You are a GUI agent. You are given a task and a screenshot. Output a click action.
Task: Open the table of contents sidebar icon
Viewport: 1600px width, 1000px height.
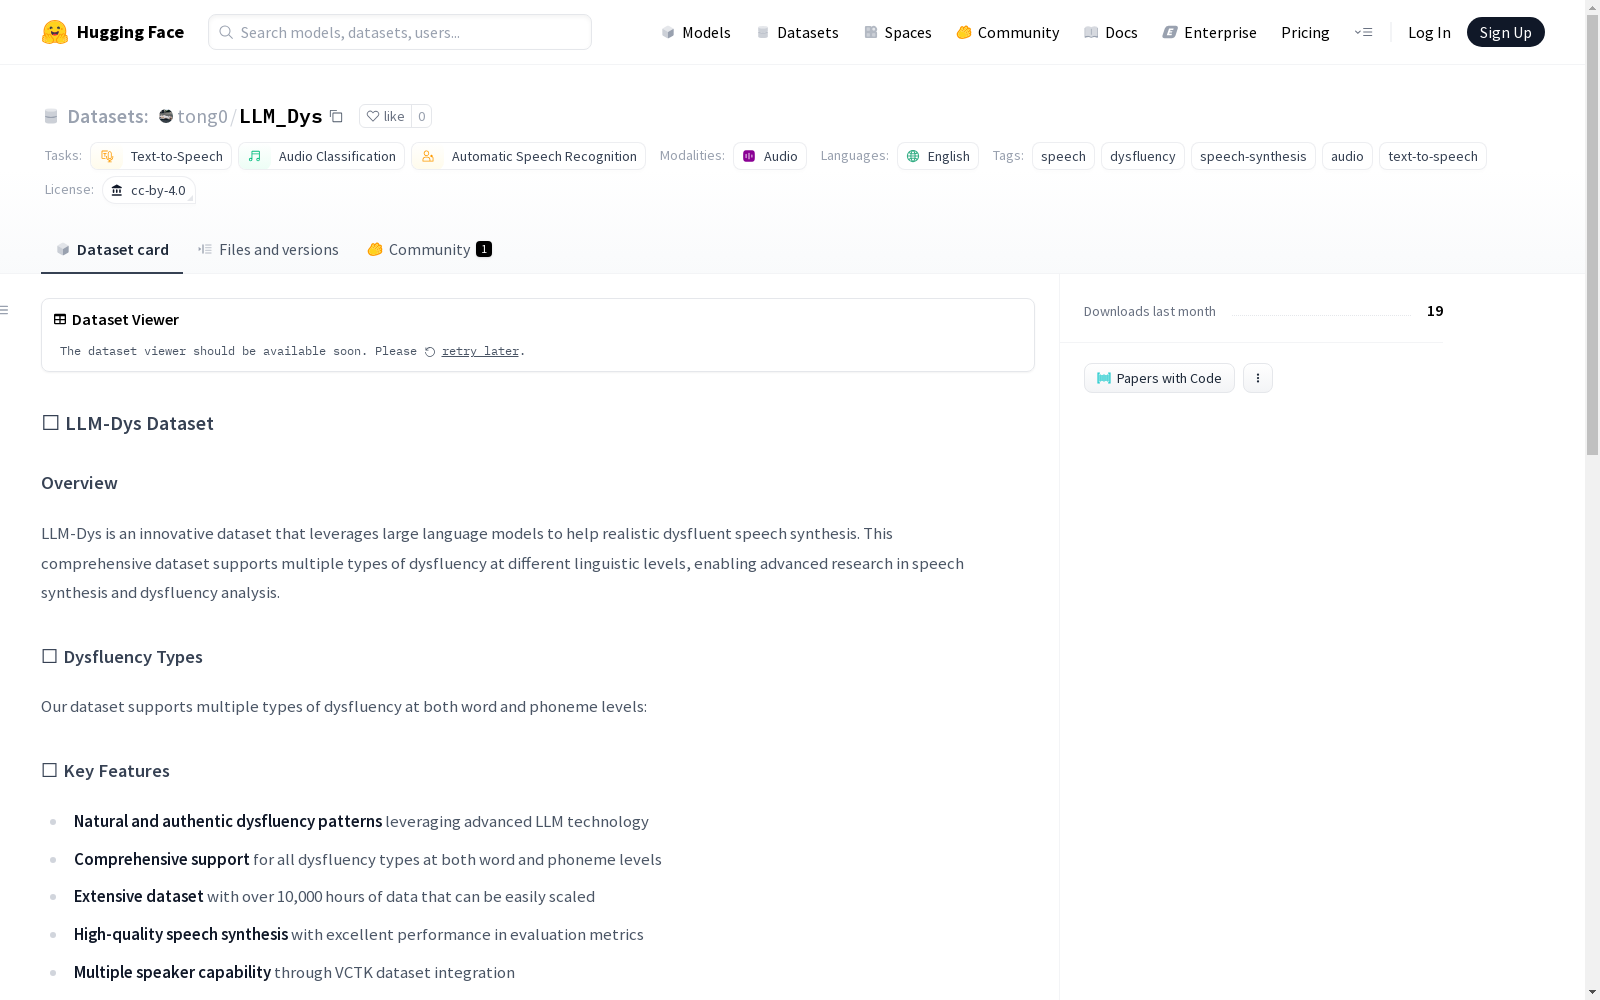pos(5,310)
